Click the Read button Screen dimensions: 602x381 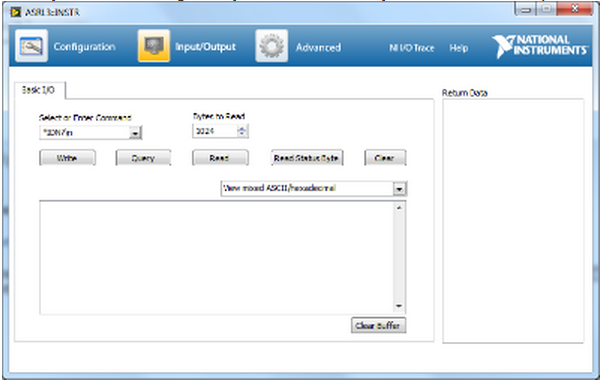[x=220, y=158]
